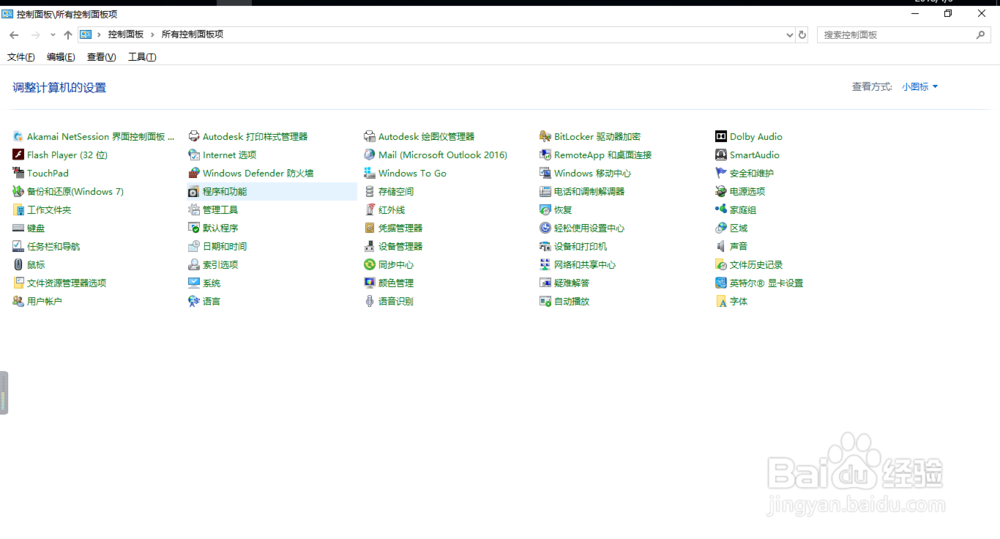This screenshot has width=1000, height=539.
Task: Open Mail (Microsoft Outlook 2016) icon
Action: point(369,155)
